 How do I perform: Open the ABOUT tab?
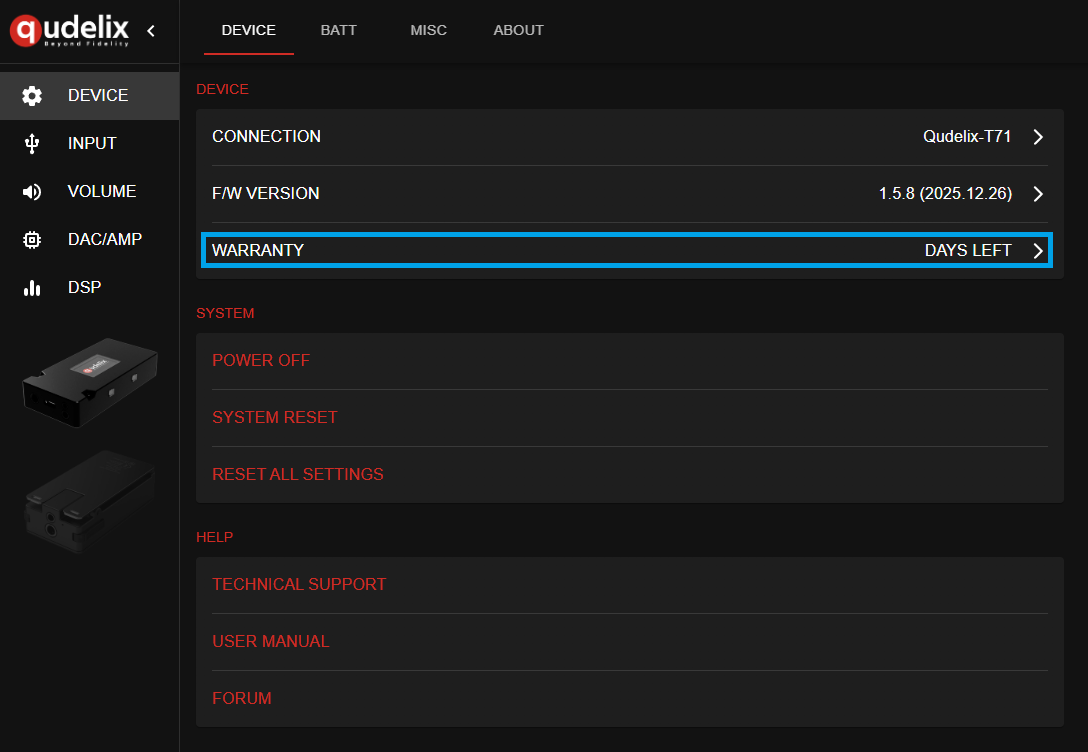tap(518, 30)
